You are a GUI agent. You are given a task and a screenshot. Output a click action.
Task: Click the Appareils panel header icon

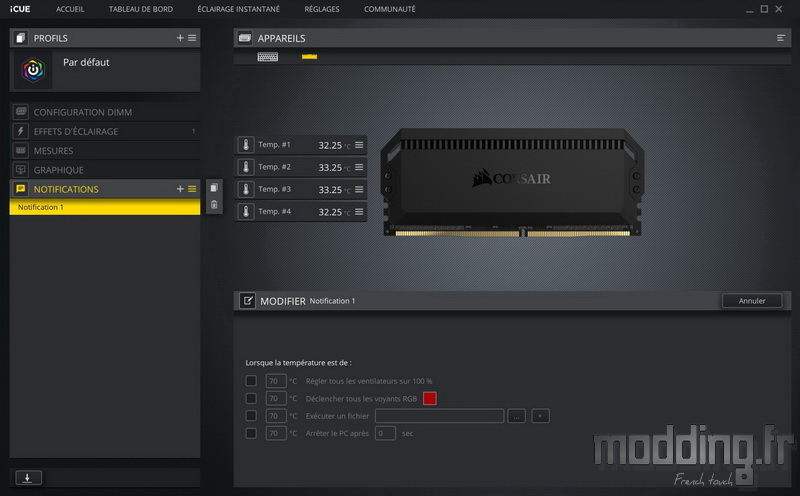coord(245,38)
